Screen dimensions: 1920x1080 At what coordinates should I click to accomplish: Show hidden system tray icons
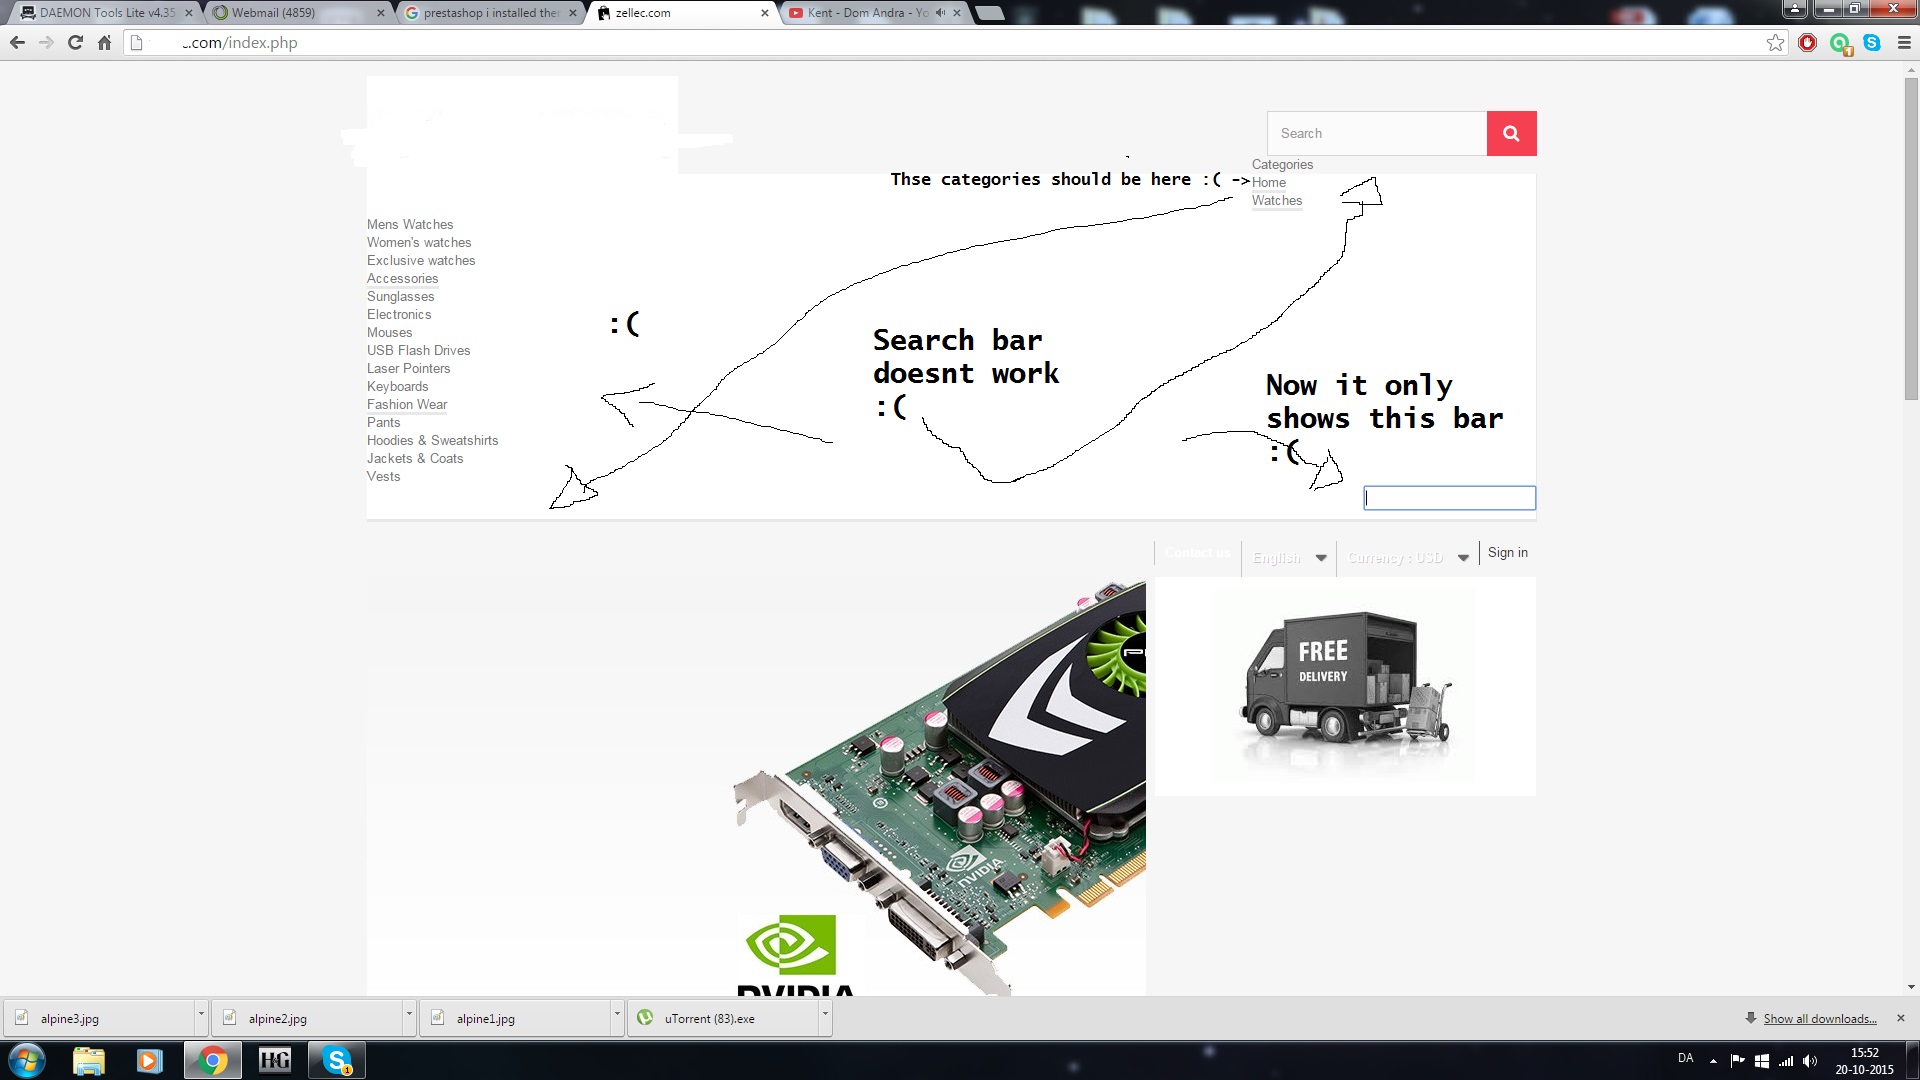pos(1713,1061)
